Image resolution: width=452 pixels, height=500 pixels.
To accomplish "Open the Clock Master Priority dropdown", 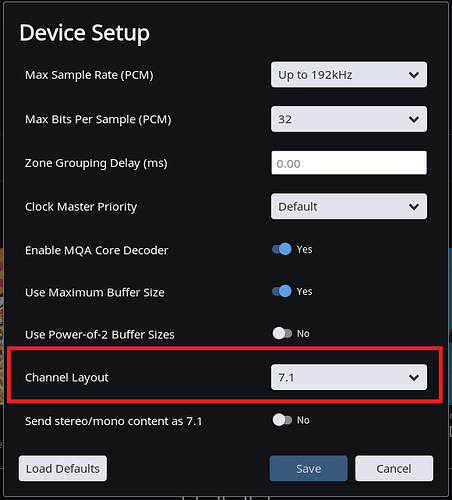I will 349,206.
